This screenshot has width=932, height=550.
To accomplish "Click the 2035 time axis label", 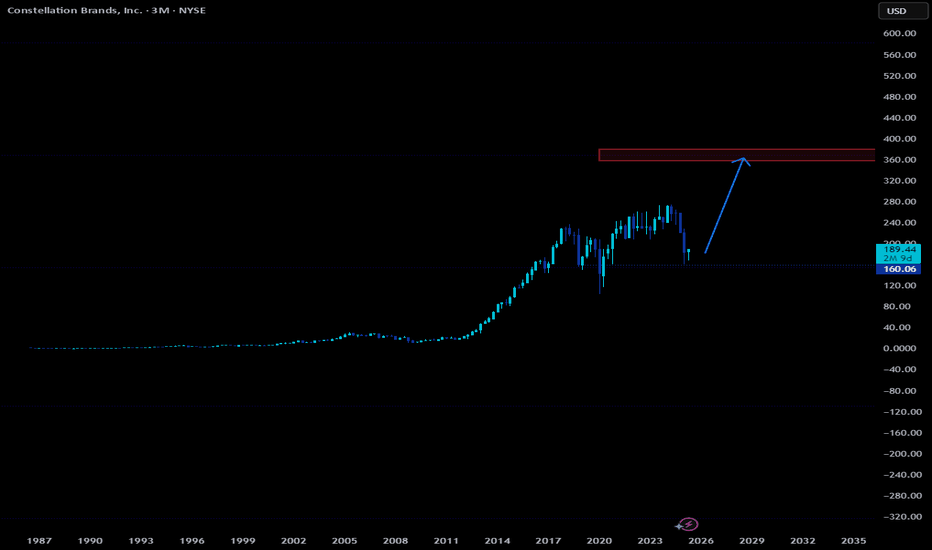I will [854, 540].
